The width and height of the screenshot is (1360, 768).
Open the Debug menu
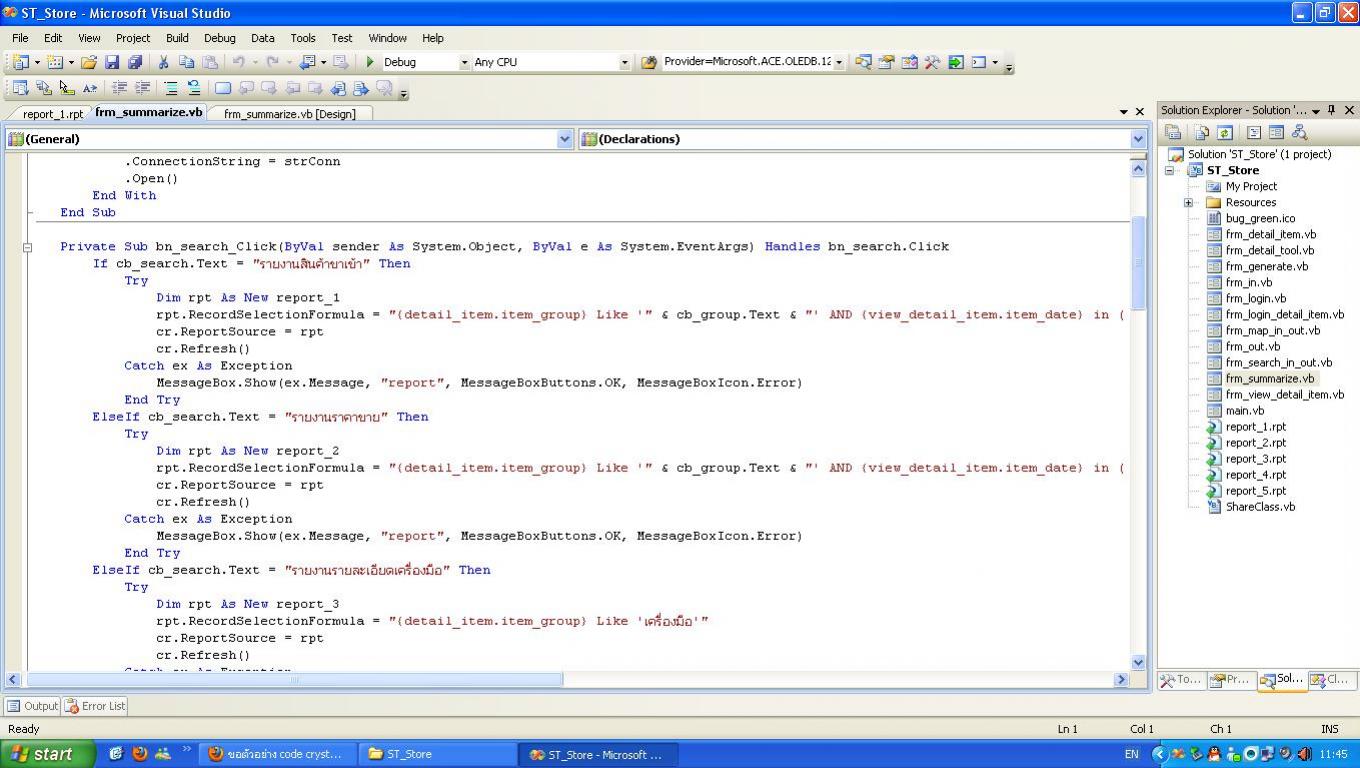tap(220, 38)
